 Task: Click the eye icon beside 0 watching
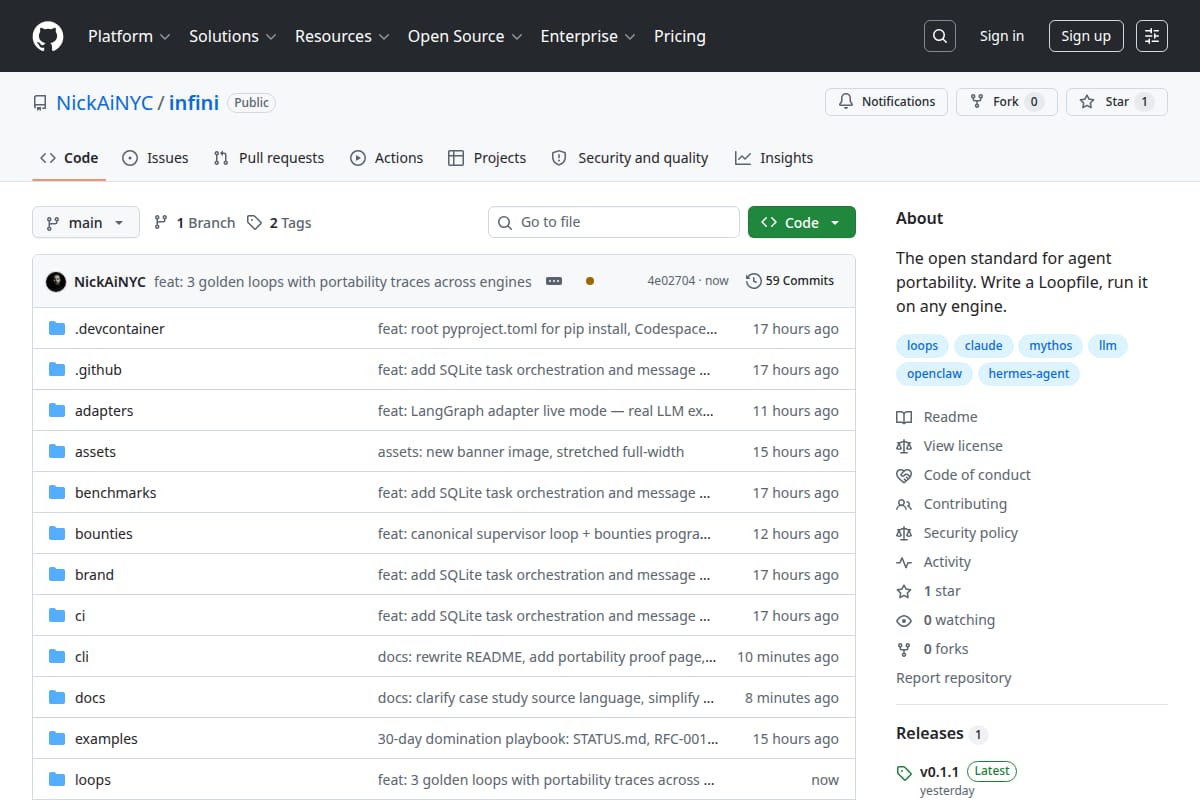click(904, 620)
